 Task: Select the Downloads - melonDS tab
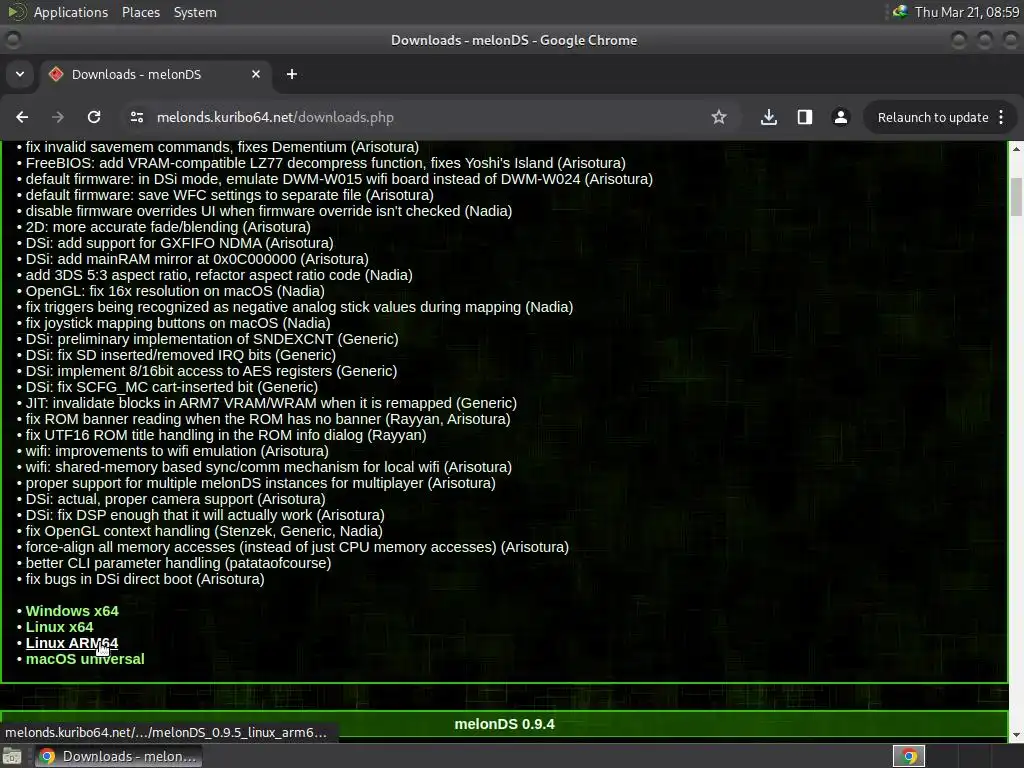(155, 74)
